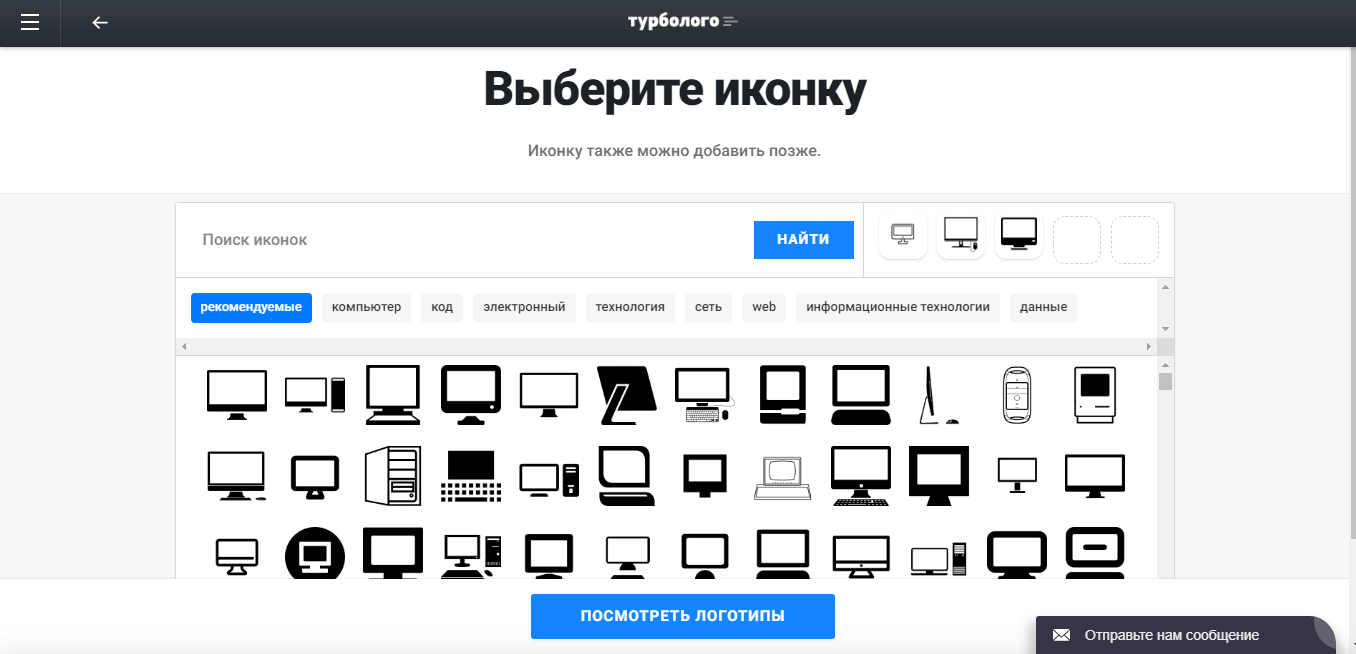Image resolution: width=1356 pixels, height=654 pixels.
Task: Choose the round black circle monitor icon
Action: pos(314,554)
